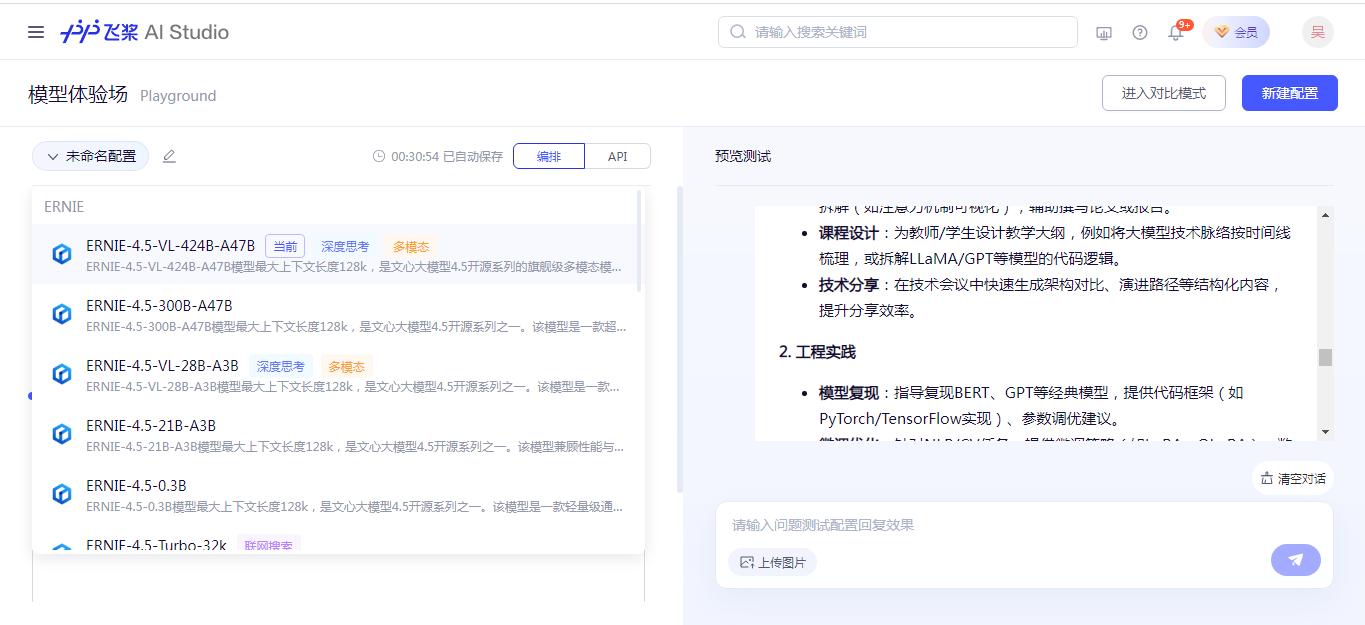Open the monitor dashboard icon in header
This screenshot has width=1365, height=625.
1104,32
